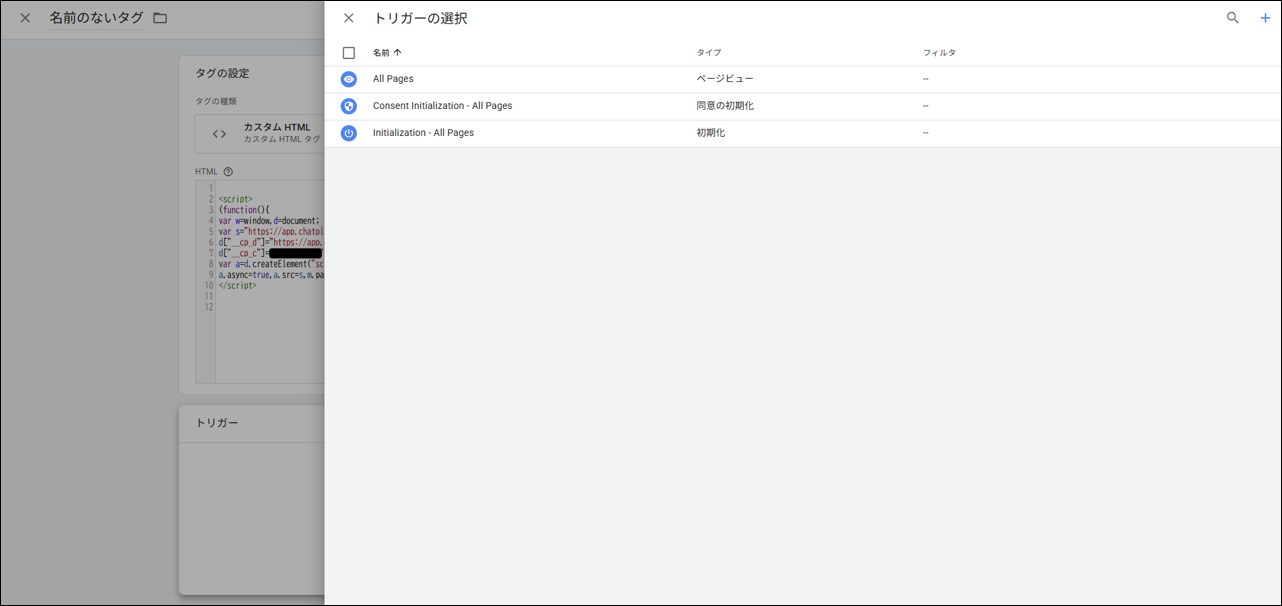Pick Initialization - All Pages trigger
The image size is (1282, 606).
tap(423, 133)
